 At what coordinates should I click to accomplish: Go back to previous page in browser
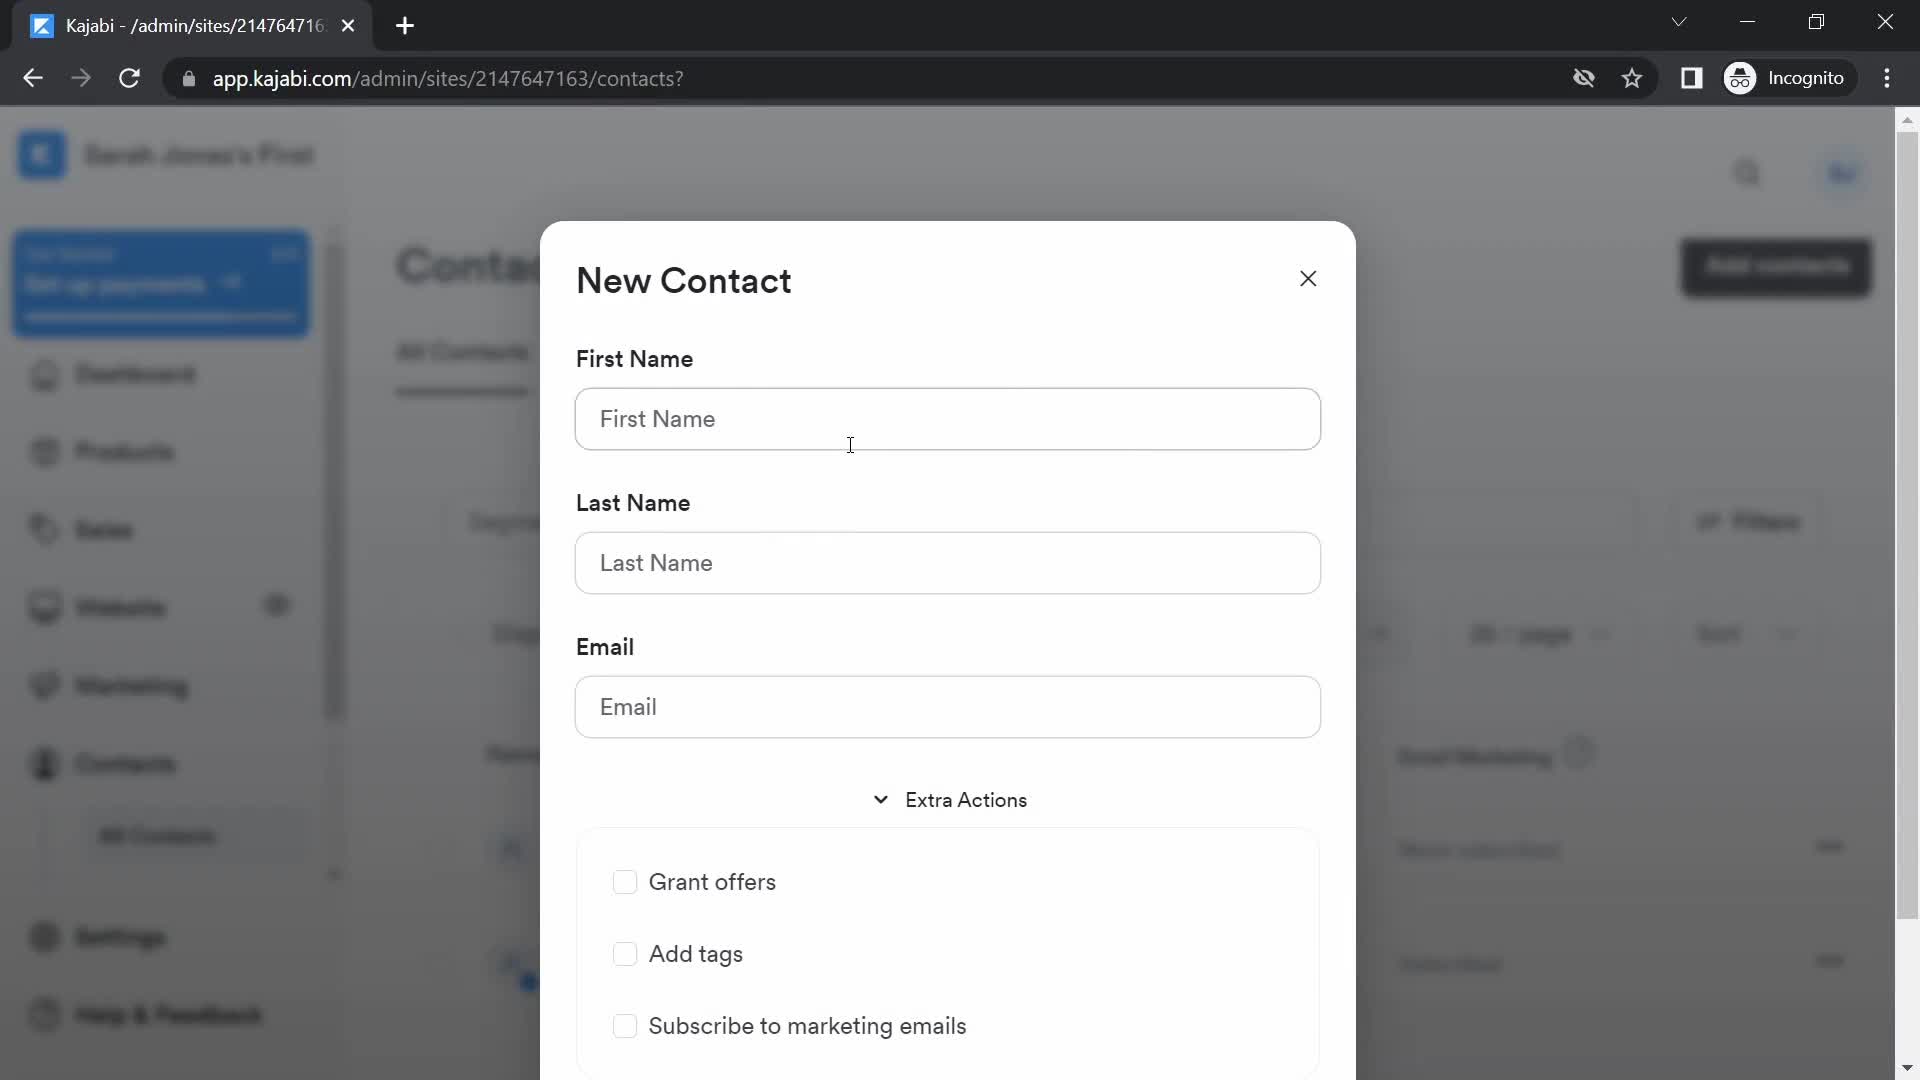pos(33,78)
